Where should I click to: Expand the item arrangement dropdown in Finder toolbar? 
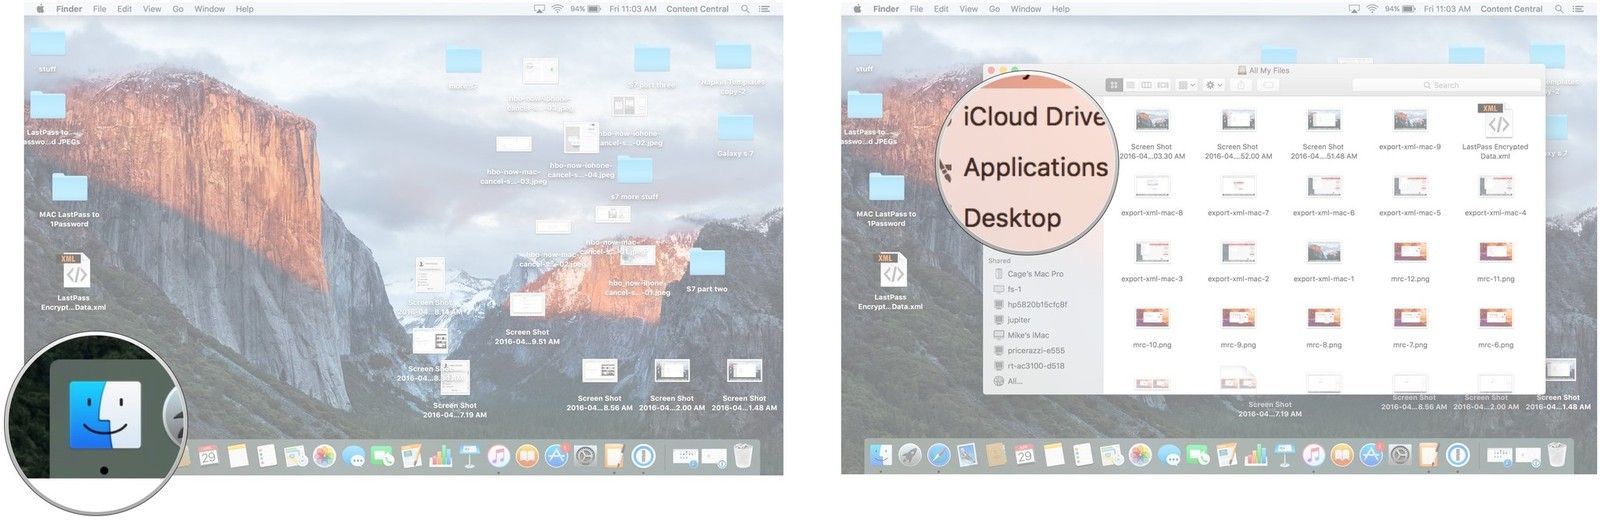[x=1187, y=86]
